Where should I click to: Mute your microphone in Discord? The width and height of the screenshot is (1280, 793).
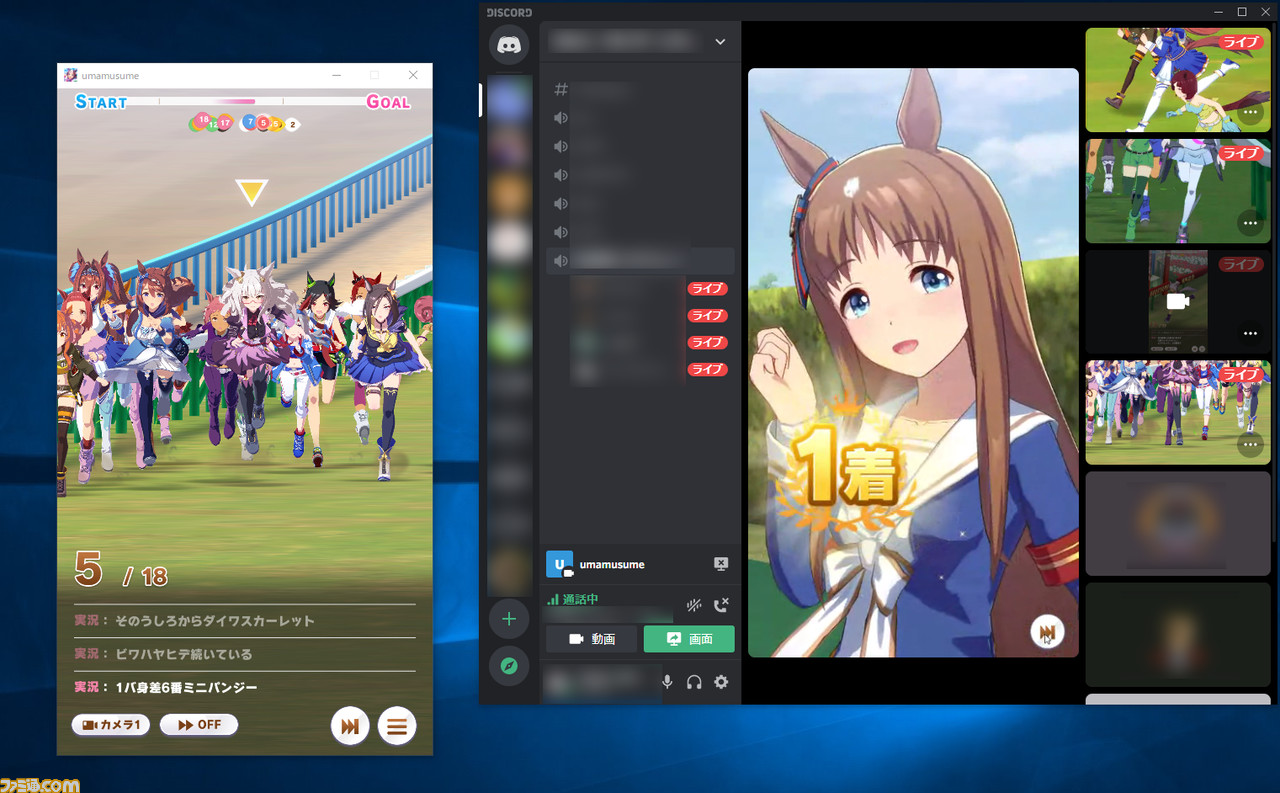[x=667, y=682]
